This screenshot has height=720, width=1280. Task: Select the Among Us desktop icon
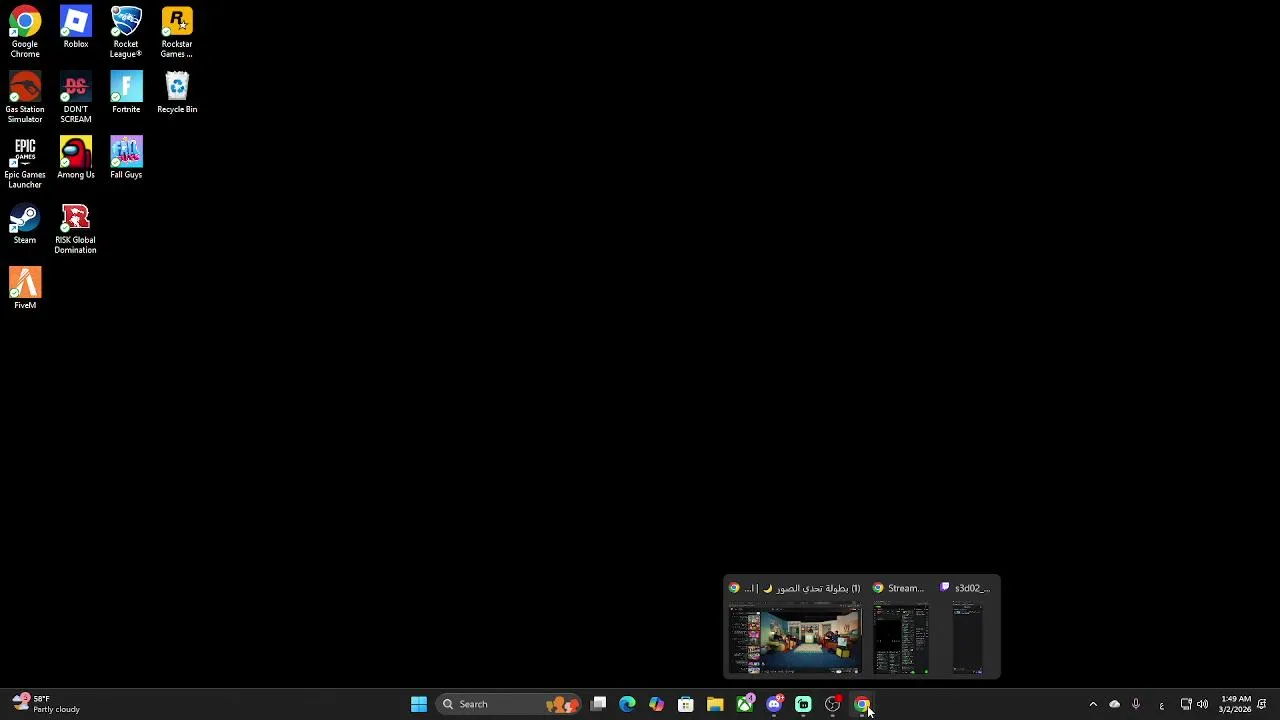[76, 157]
